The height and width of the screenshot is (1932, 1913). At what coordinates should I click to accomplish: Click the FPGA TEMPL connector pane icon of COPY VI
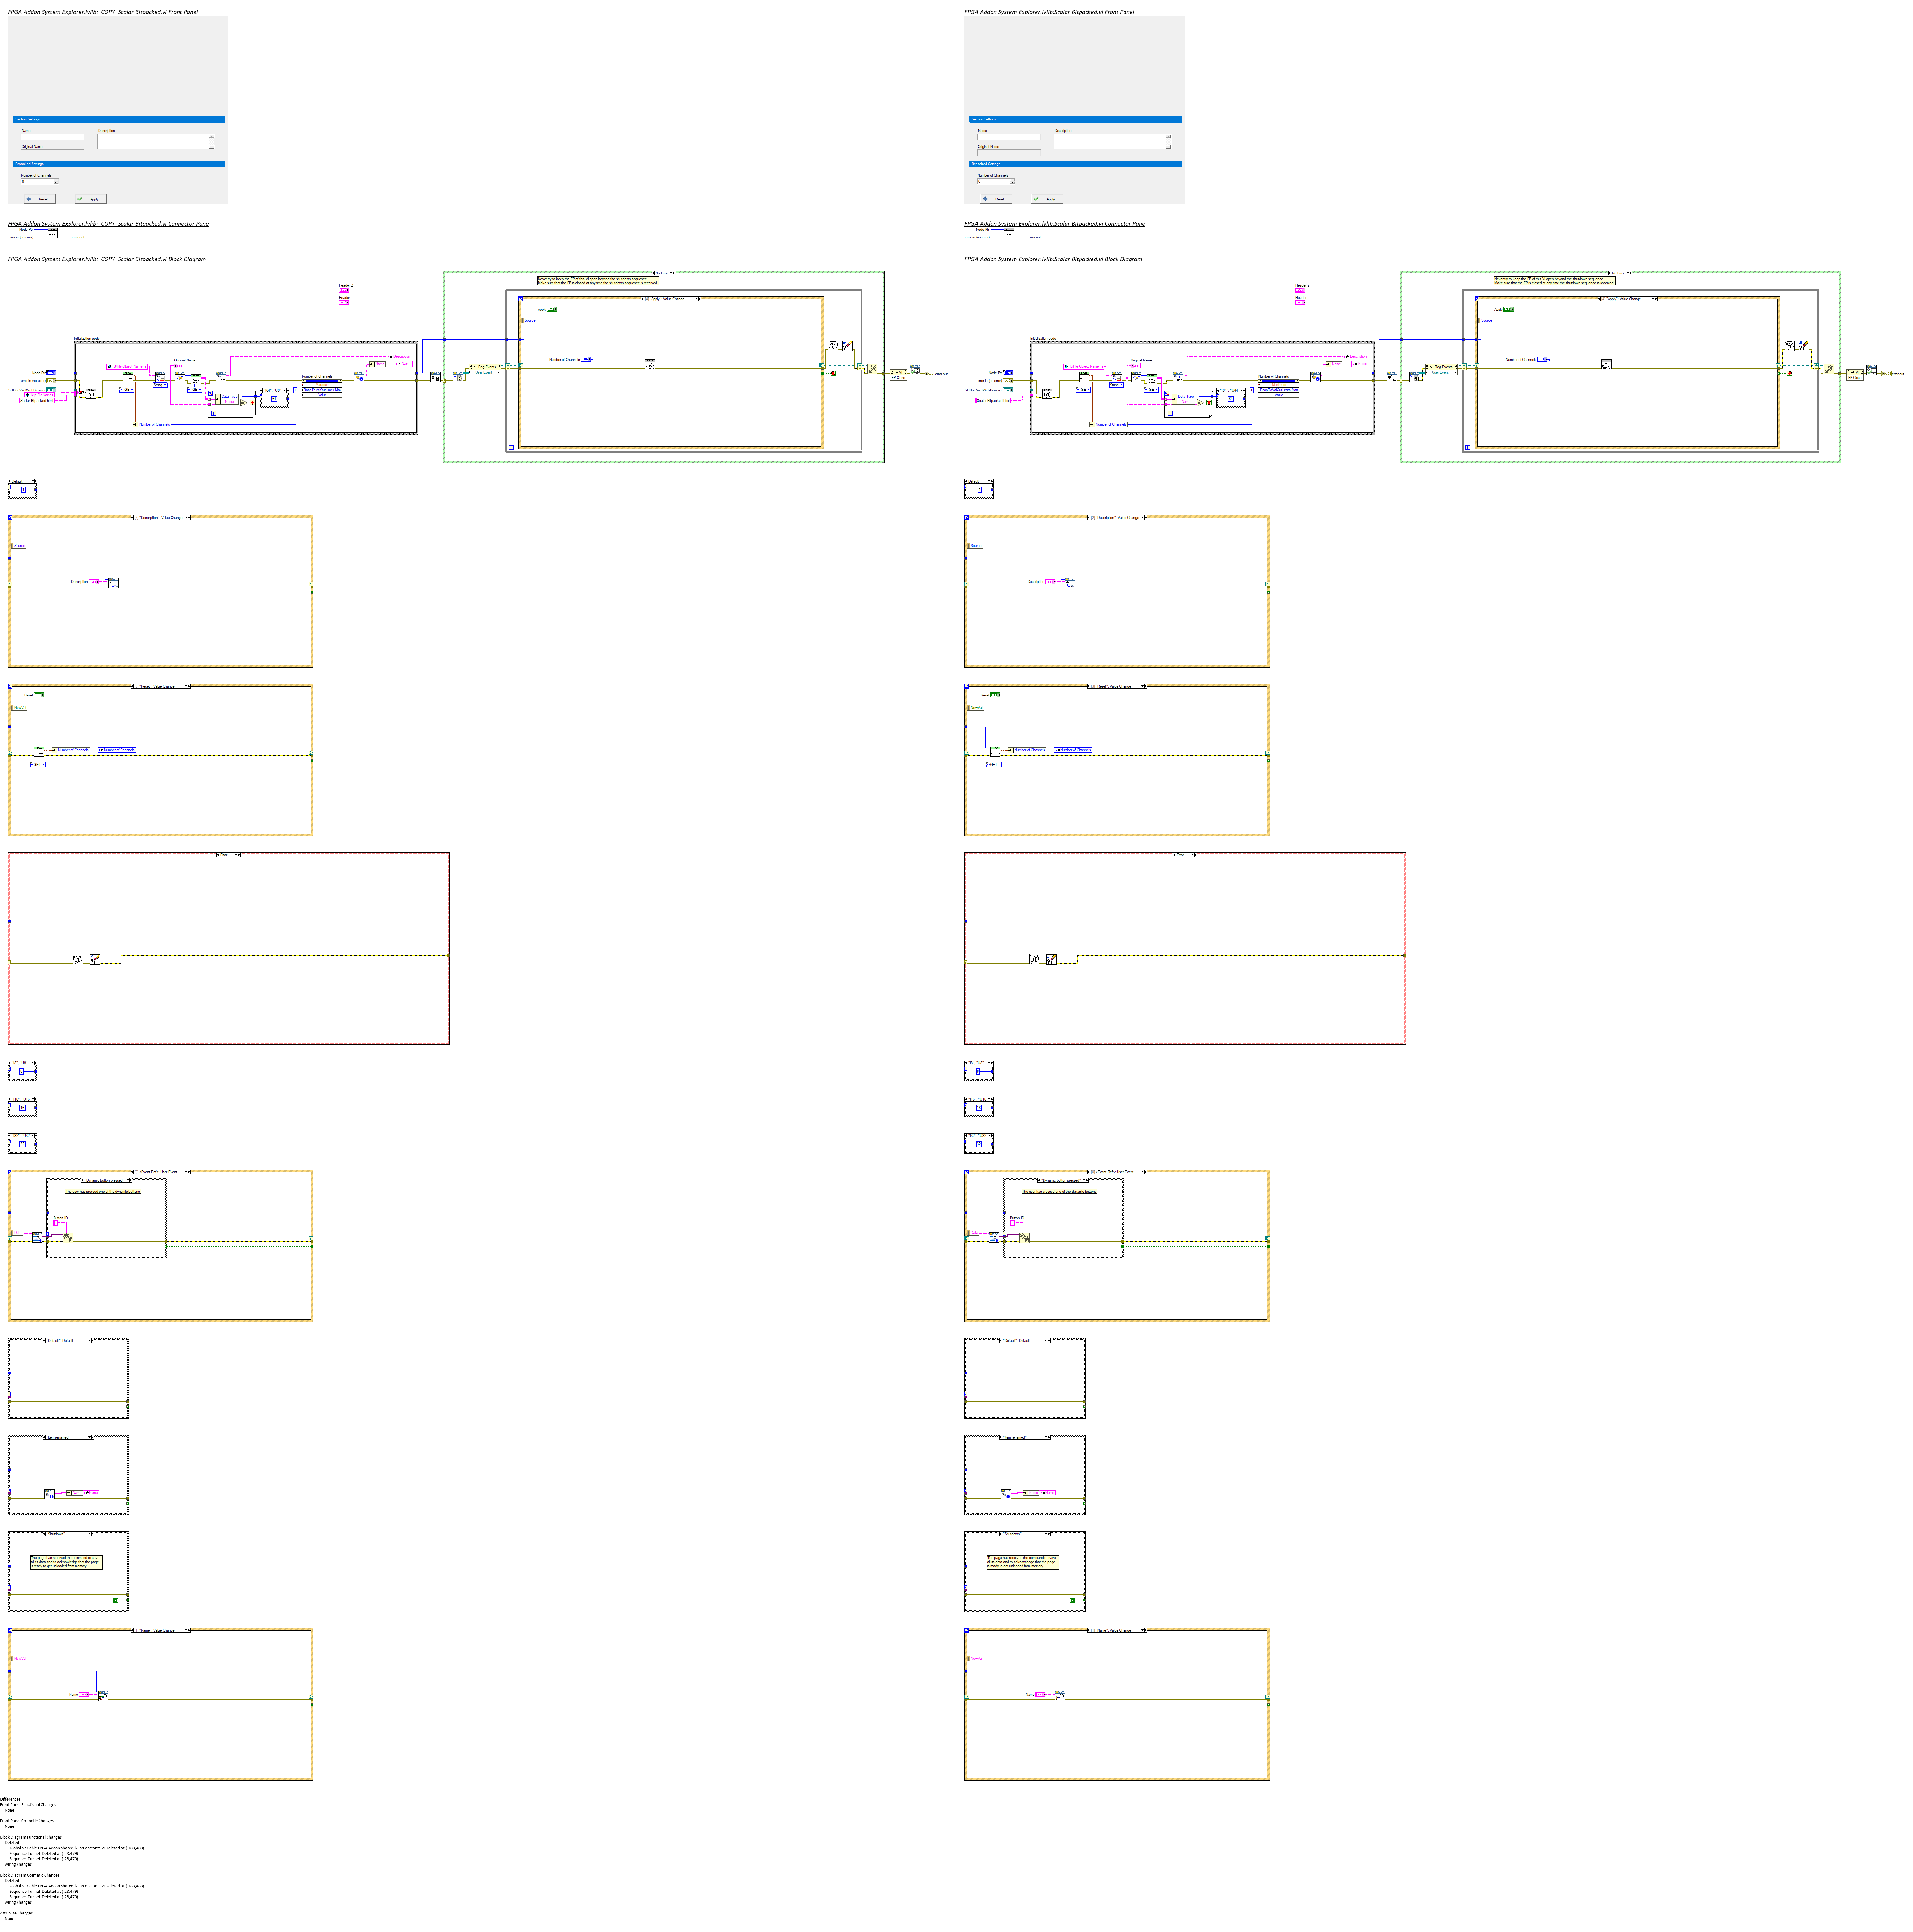coord(53,233)
